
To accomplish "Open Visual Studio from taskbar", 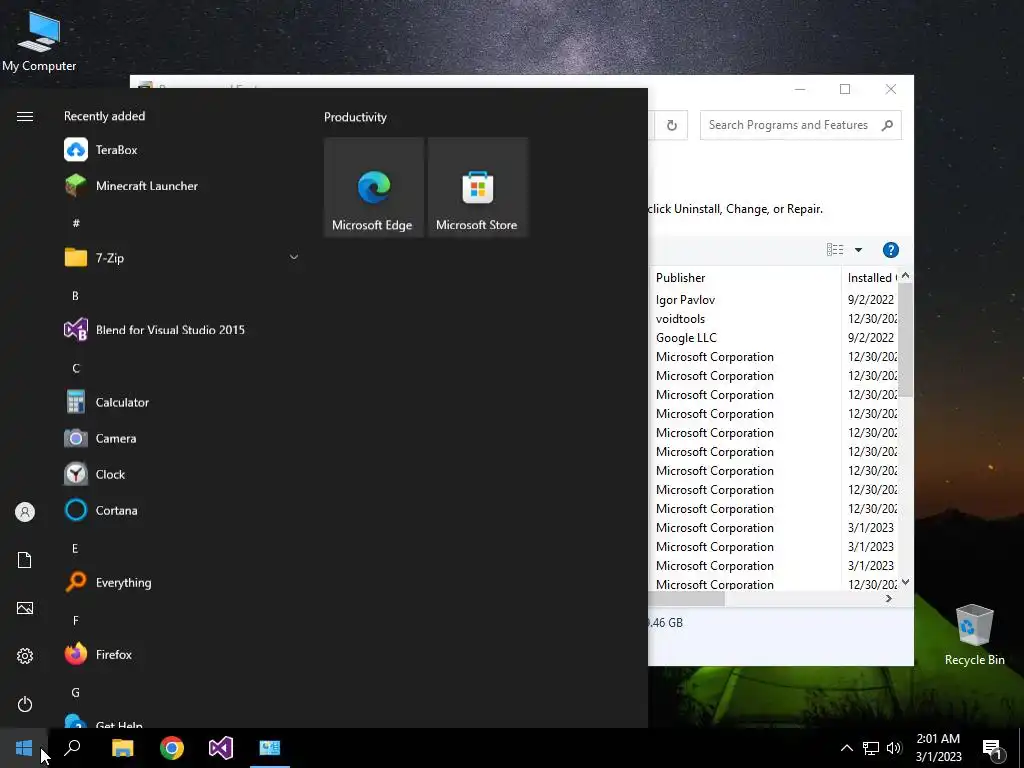I will tap(221, 748).
